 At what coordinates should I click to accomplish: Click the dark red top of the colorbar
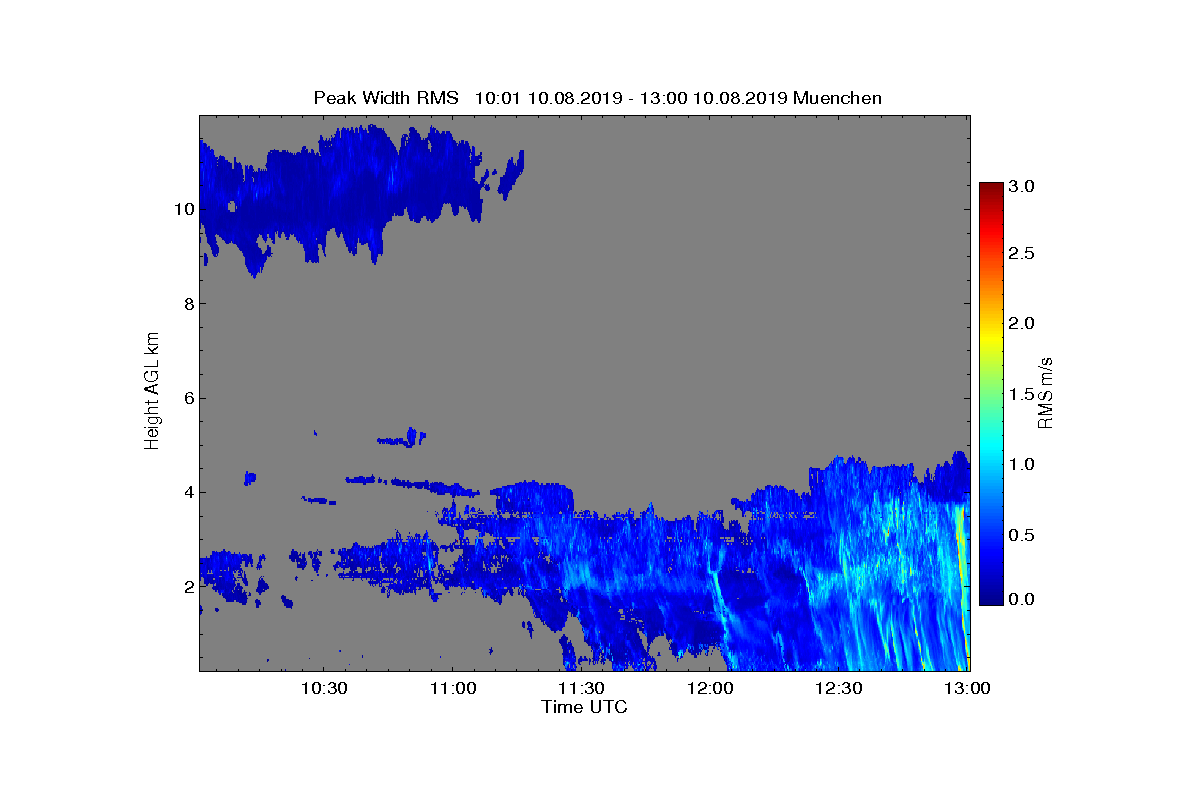coord(990,188)
